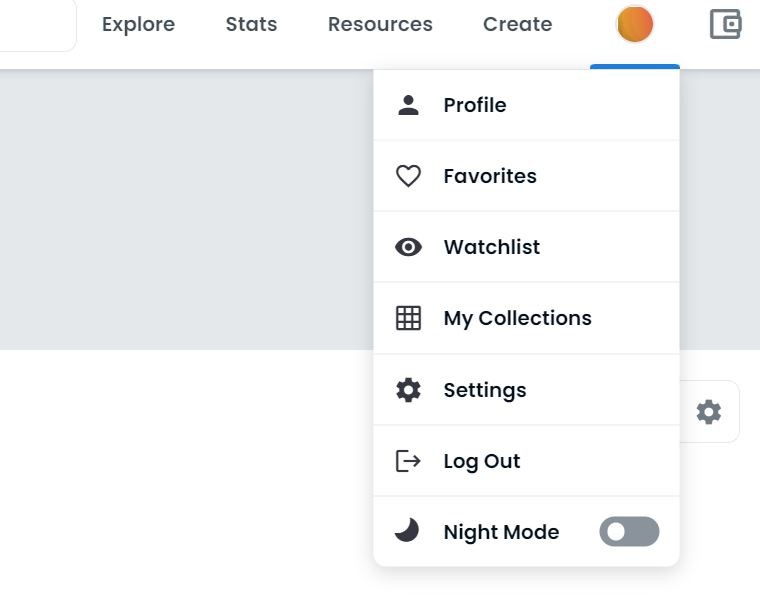Viewport: 760px width, 610px height.
Task: Click the gear icon beside Settings menu entry
Action: pos(408,390)
